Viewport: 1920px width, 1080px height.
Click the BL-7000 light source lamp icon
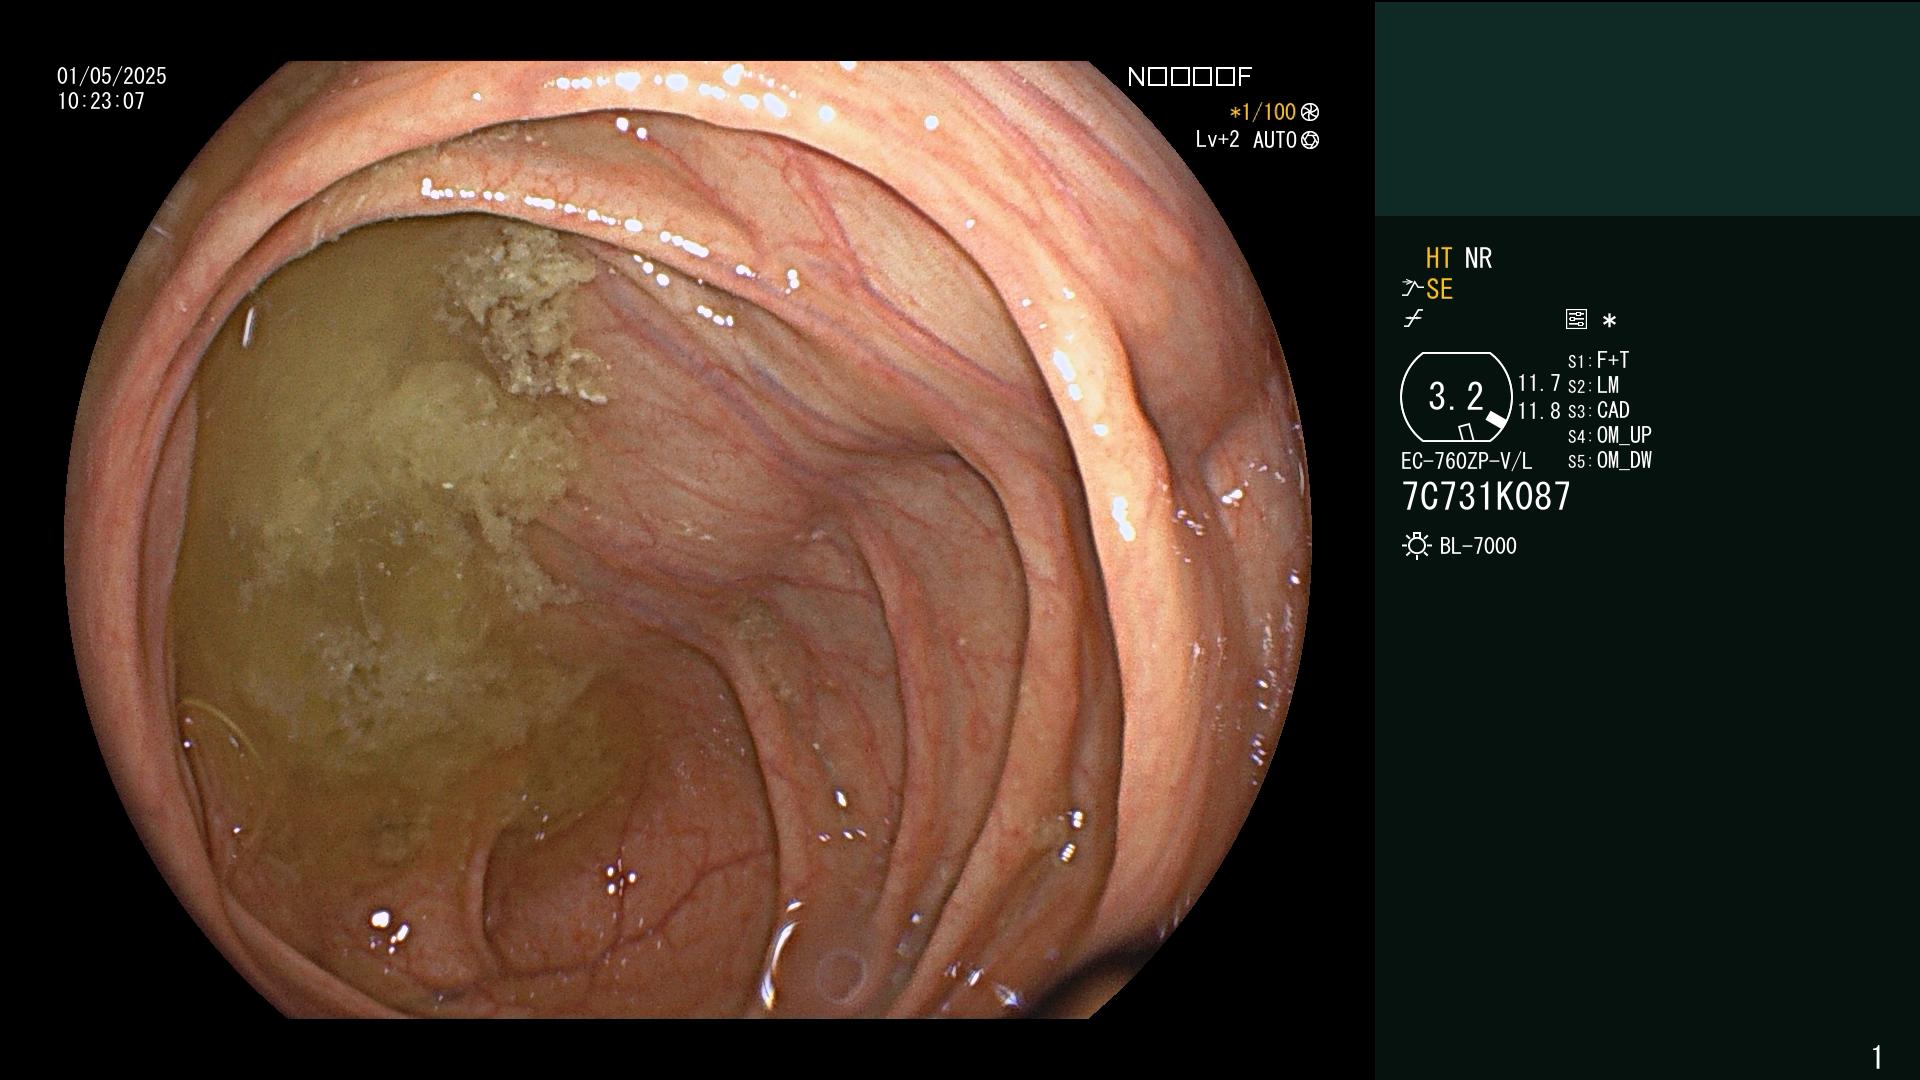point(1417,546)
